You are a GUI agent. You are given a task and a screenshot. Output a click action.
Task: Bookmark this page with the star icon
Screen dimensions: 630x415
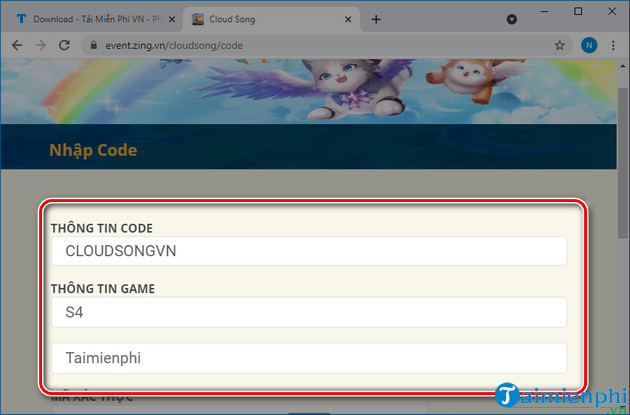tap(559, 45)
